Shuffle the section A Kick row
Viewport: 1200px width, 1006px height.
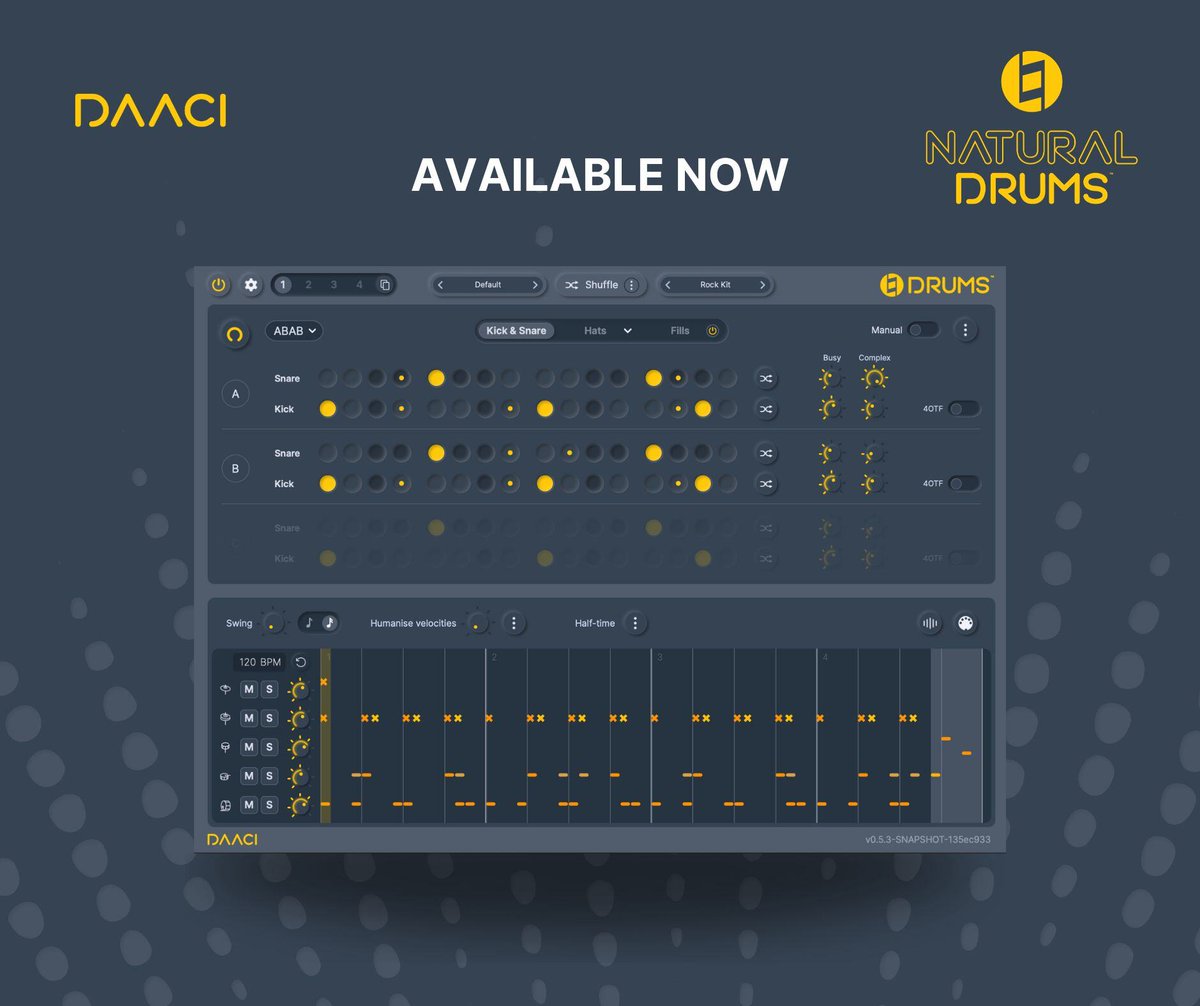click(x=766, y=409)
